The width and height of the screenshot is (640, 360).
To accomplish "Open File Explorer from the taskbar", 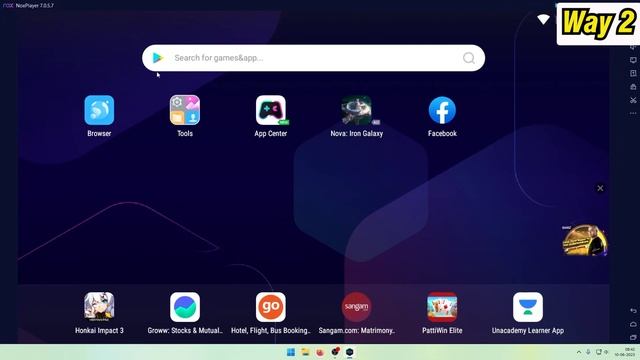I will point(305,352).
